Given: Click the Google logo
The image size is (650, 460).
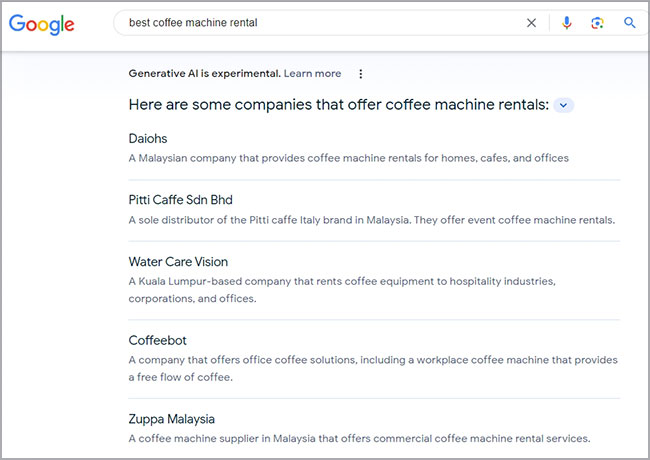Looking at the screenshot, I should click(x=42, y=23).
